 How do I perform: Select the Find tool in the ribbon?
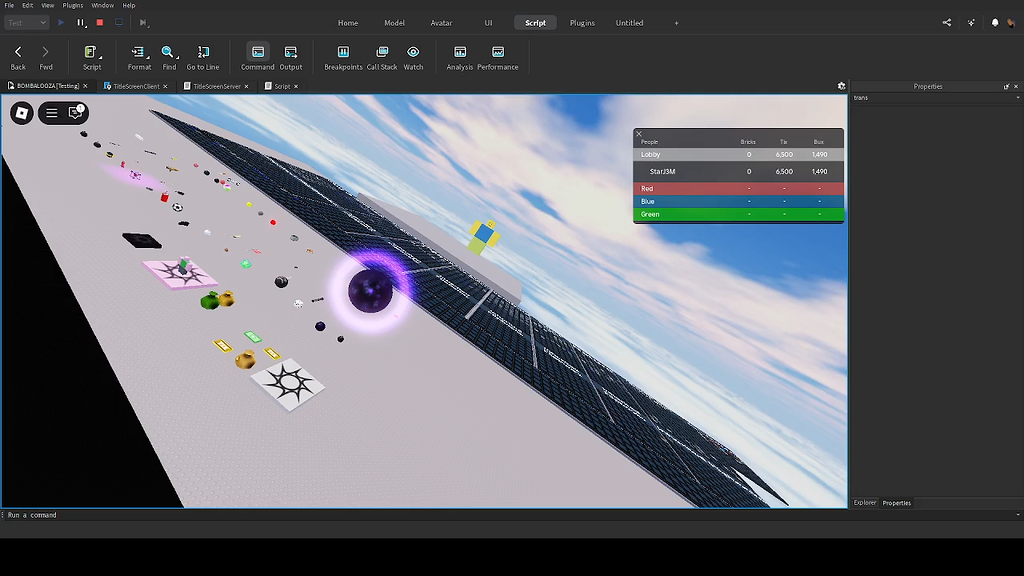(168, 57)
